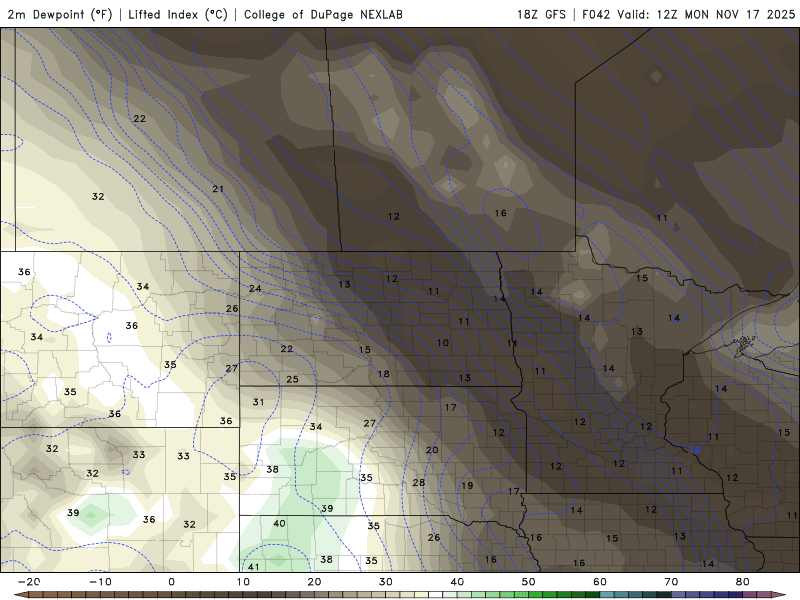This screenshot has width=800, height=600.
Task: Click 'College of DuPage NEXLAB' header text
Action: pyautogui.click(x=323, y=14)
